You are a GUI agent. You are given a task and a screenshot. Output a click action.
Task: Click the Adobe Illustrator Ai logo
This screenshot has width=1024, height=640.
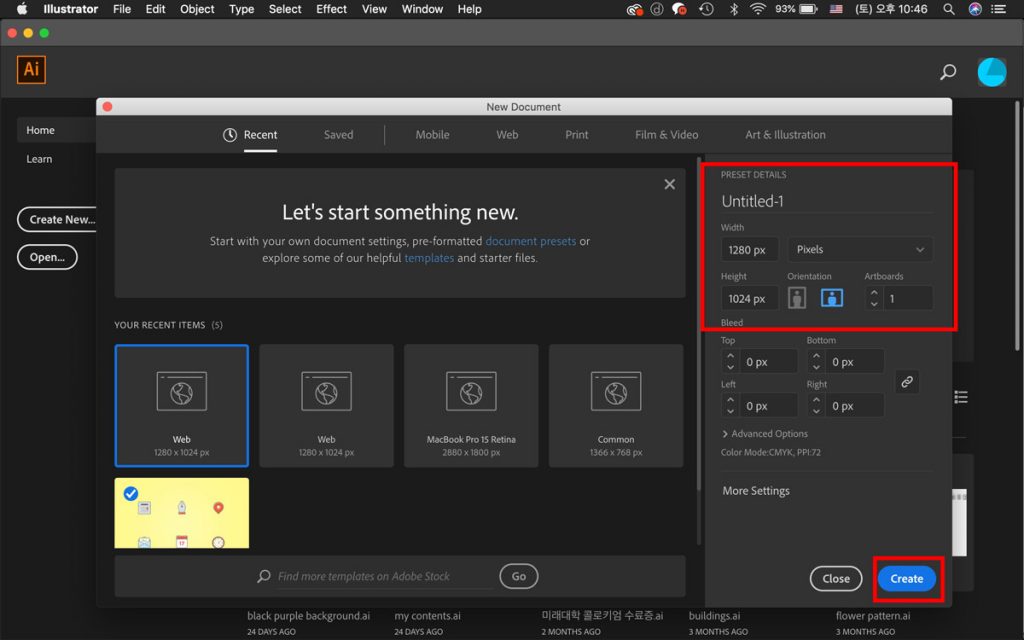coord(31,69)
